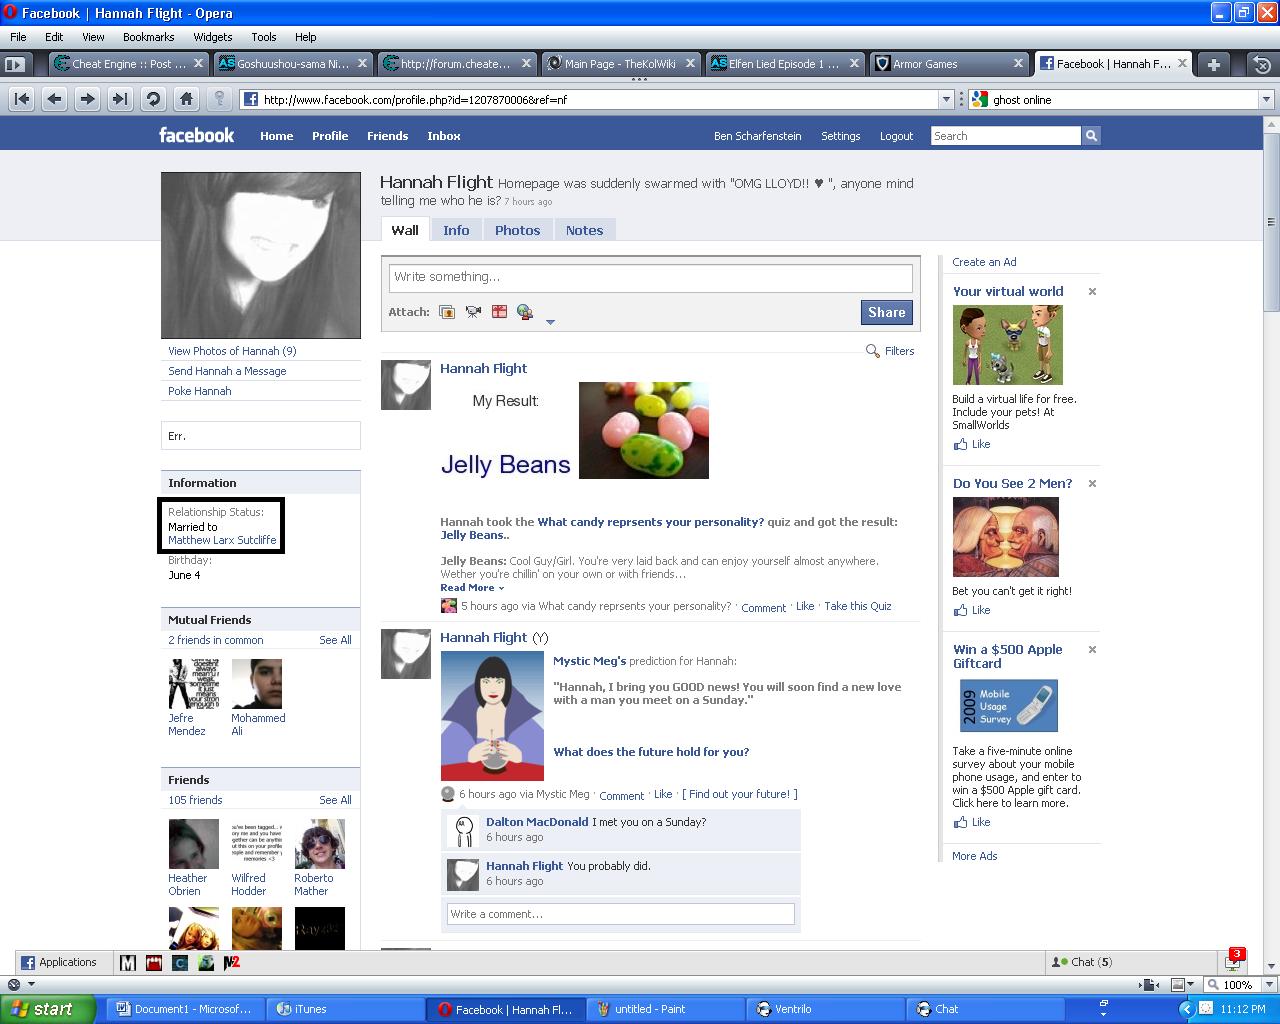1280x1024 pixels.
Task: Click the Opera status bar sync icon
Action: (13, 985)
